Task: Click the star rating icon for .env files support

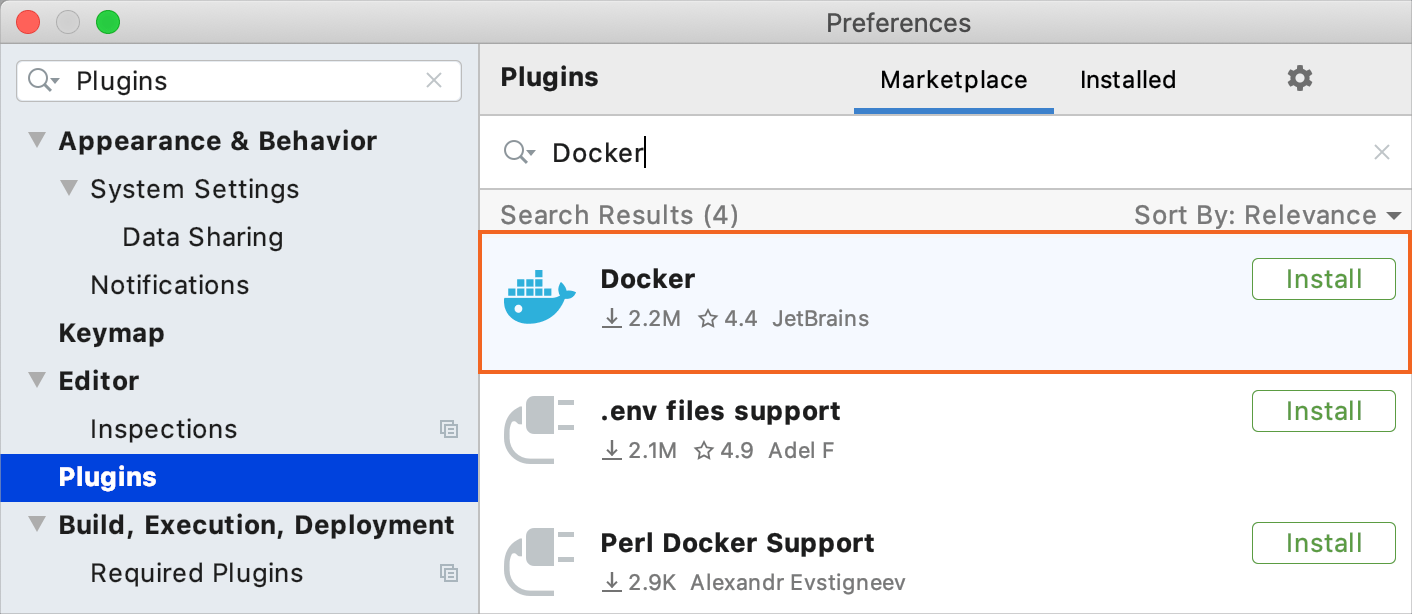Action: [x=704, y=451]
